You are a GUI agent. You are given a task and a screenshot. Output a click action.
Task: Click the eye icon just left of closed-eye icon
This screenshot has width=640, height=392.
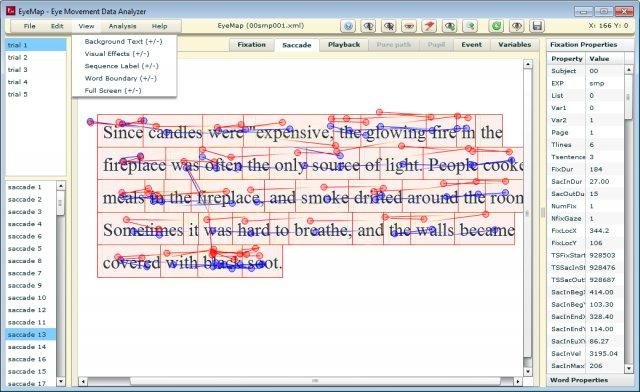[389, 26]
